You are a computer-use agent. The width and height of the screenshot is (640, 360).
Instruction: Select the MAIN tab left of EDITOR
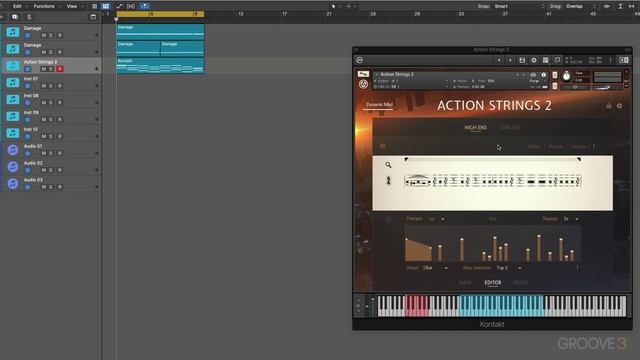coord(465,282)
